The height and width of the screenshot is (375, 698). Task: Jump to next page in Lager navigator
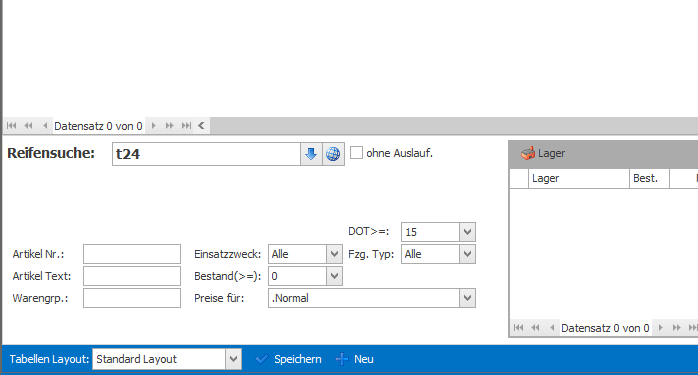tap(677, 328)
